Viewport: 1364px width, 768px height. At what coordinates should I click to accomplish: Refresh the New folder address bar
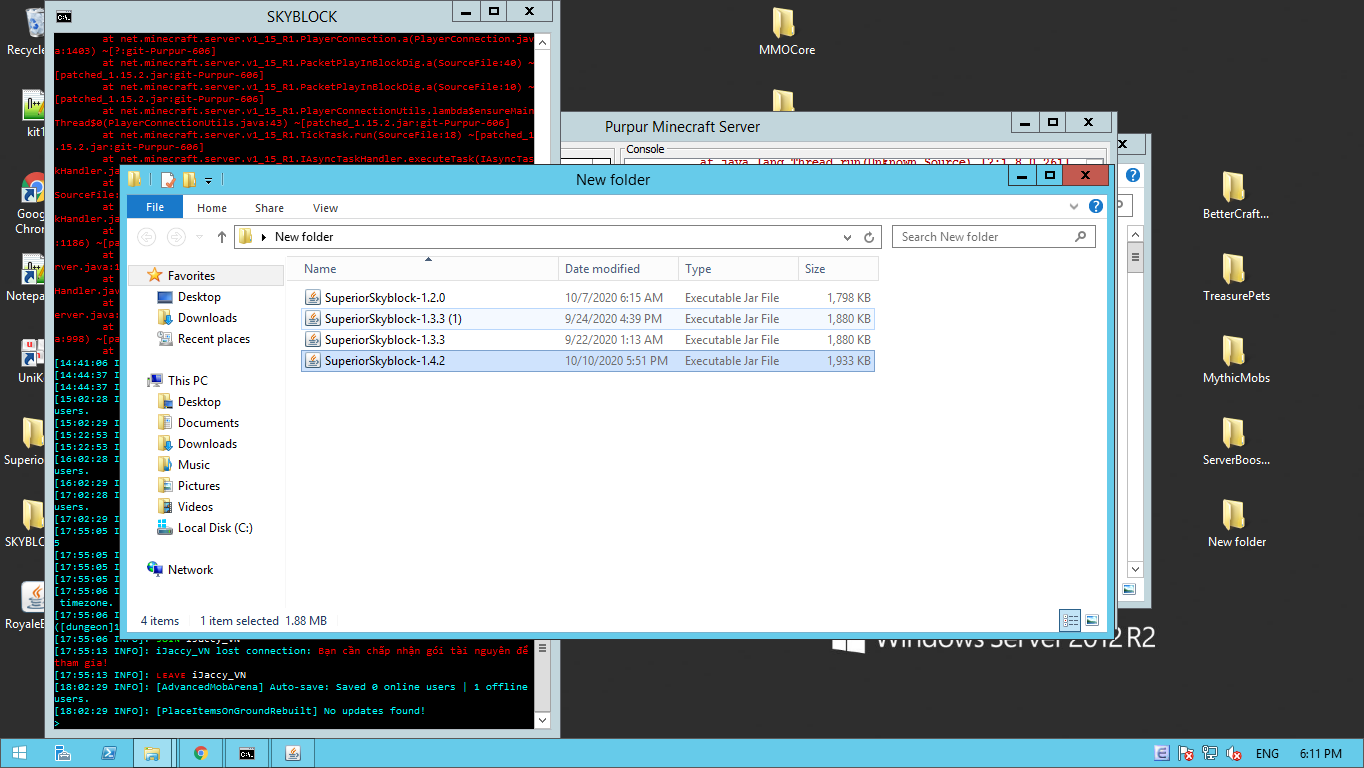tap(869, 237)
